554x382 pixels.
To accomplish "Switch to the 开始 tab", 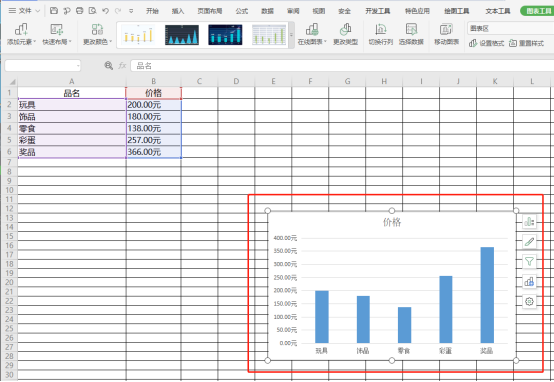I will point(152,11).
